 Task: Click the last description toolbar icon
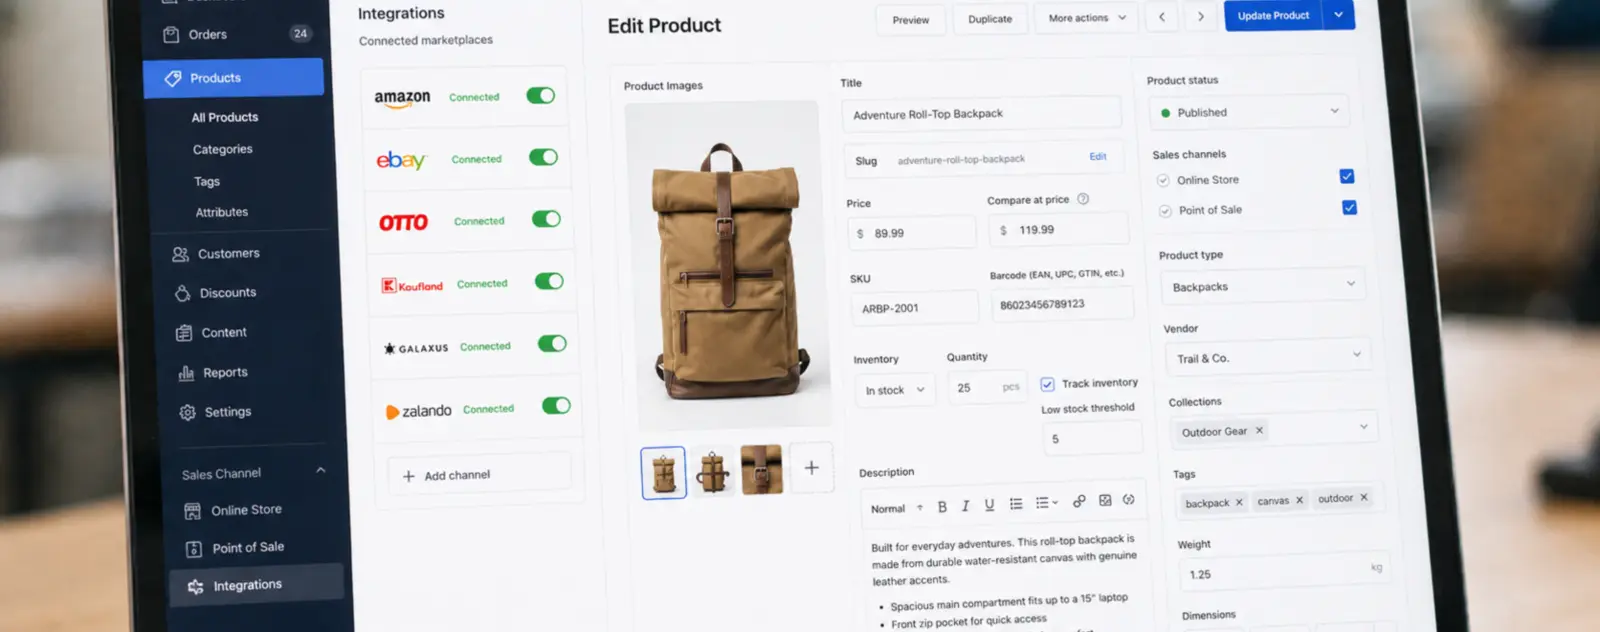click(1129, 499)
